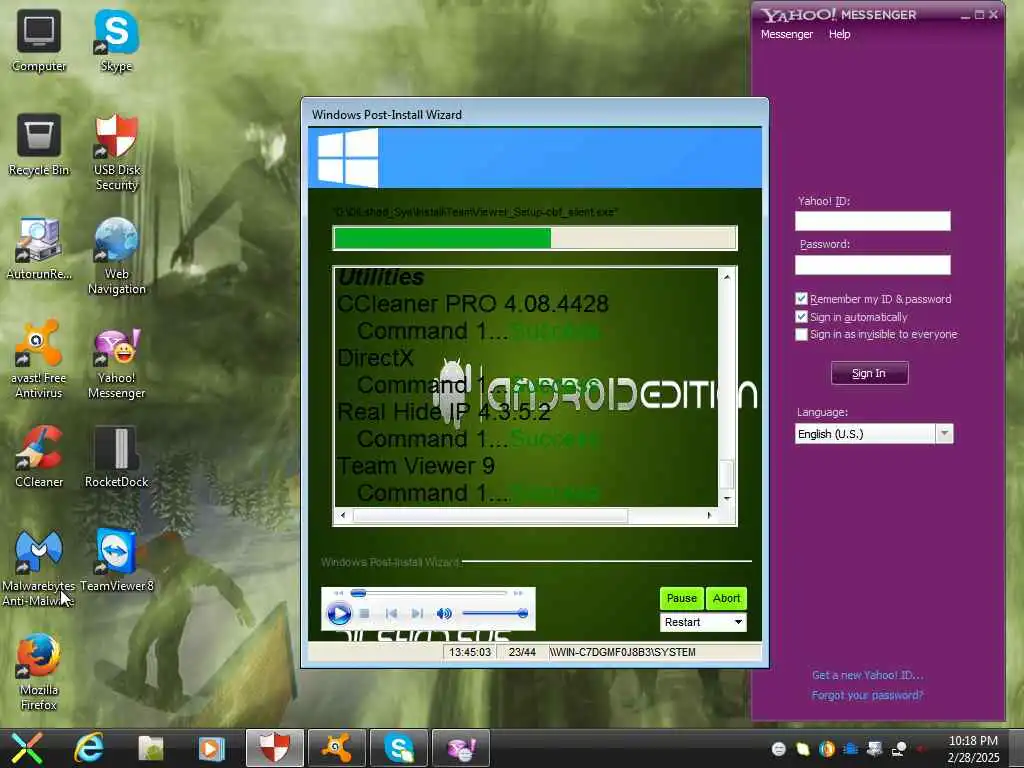This screenshot has height=768, width=1024.
Task: Mute the wizard's media player volume
Action: click(444, 613)
